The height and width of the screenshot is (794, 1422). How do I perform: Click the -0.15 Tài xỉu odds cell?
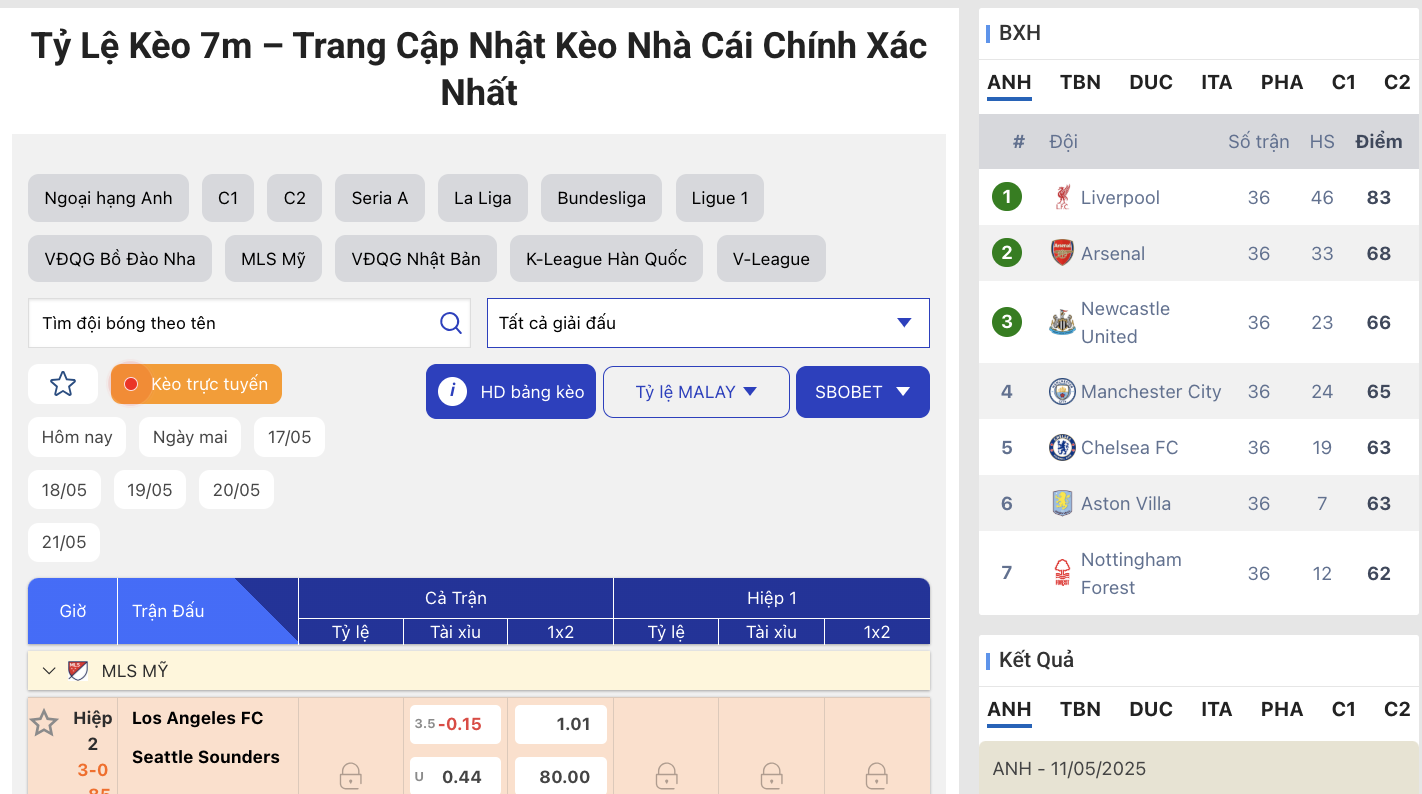(455, 724)
